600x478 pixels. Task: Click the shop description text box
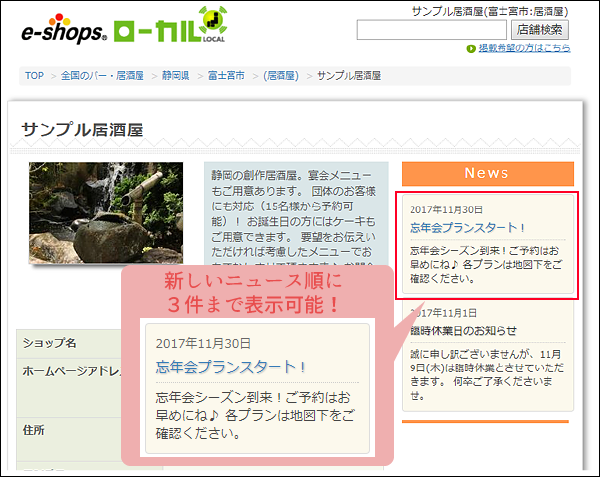coord(296,214)
